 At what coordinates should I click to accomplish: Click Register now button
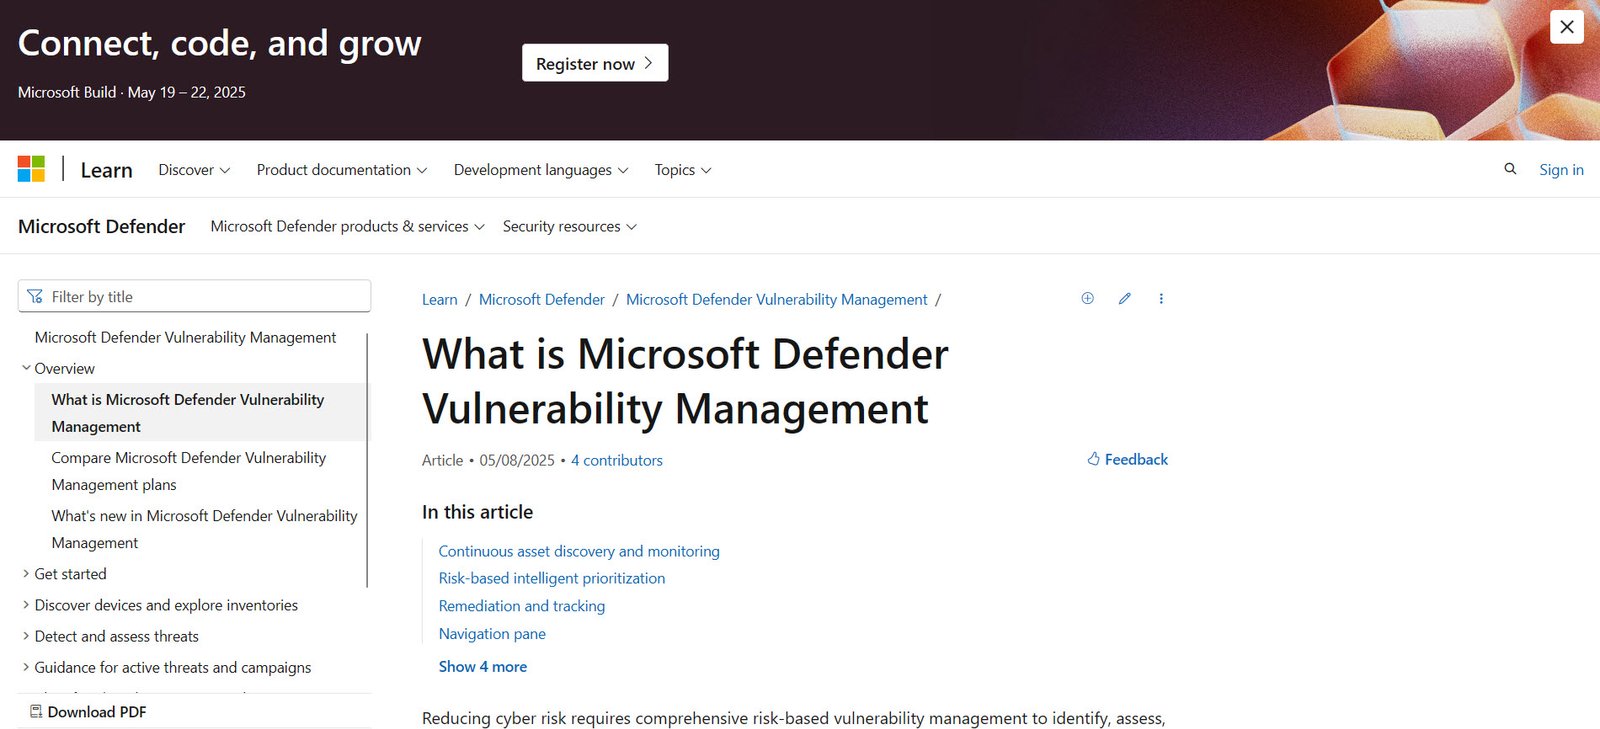[x=595, y=63]
